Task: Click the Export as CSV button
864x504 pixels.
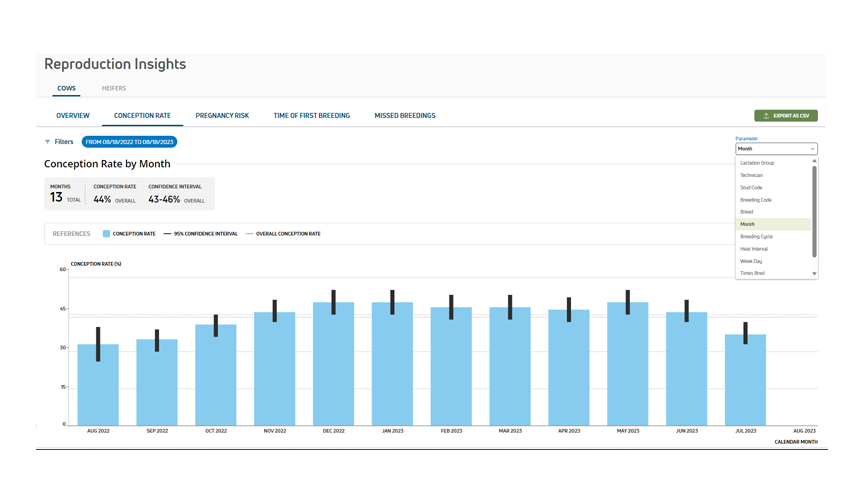Action: point(786,116)
